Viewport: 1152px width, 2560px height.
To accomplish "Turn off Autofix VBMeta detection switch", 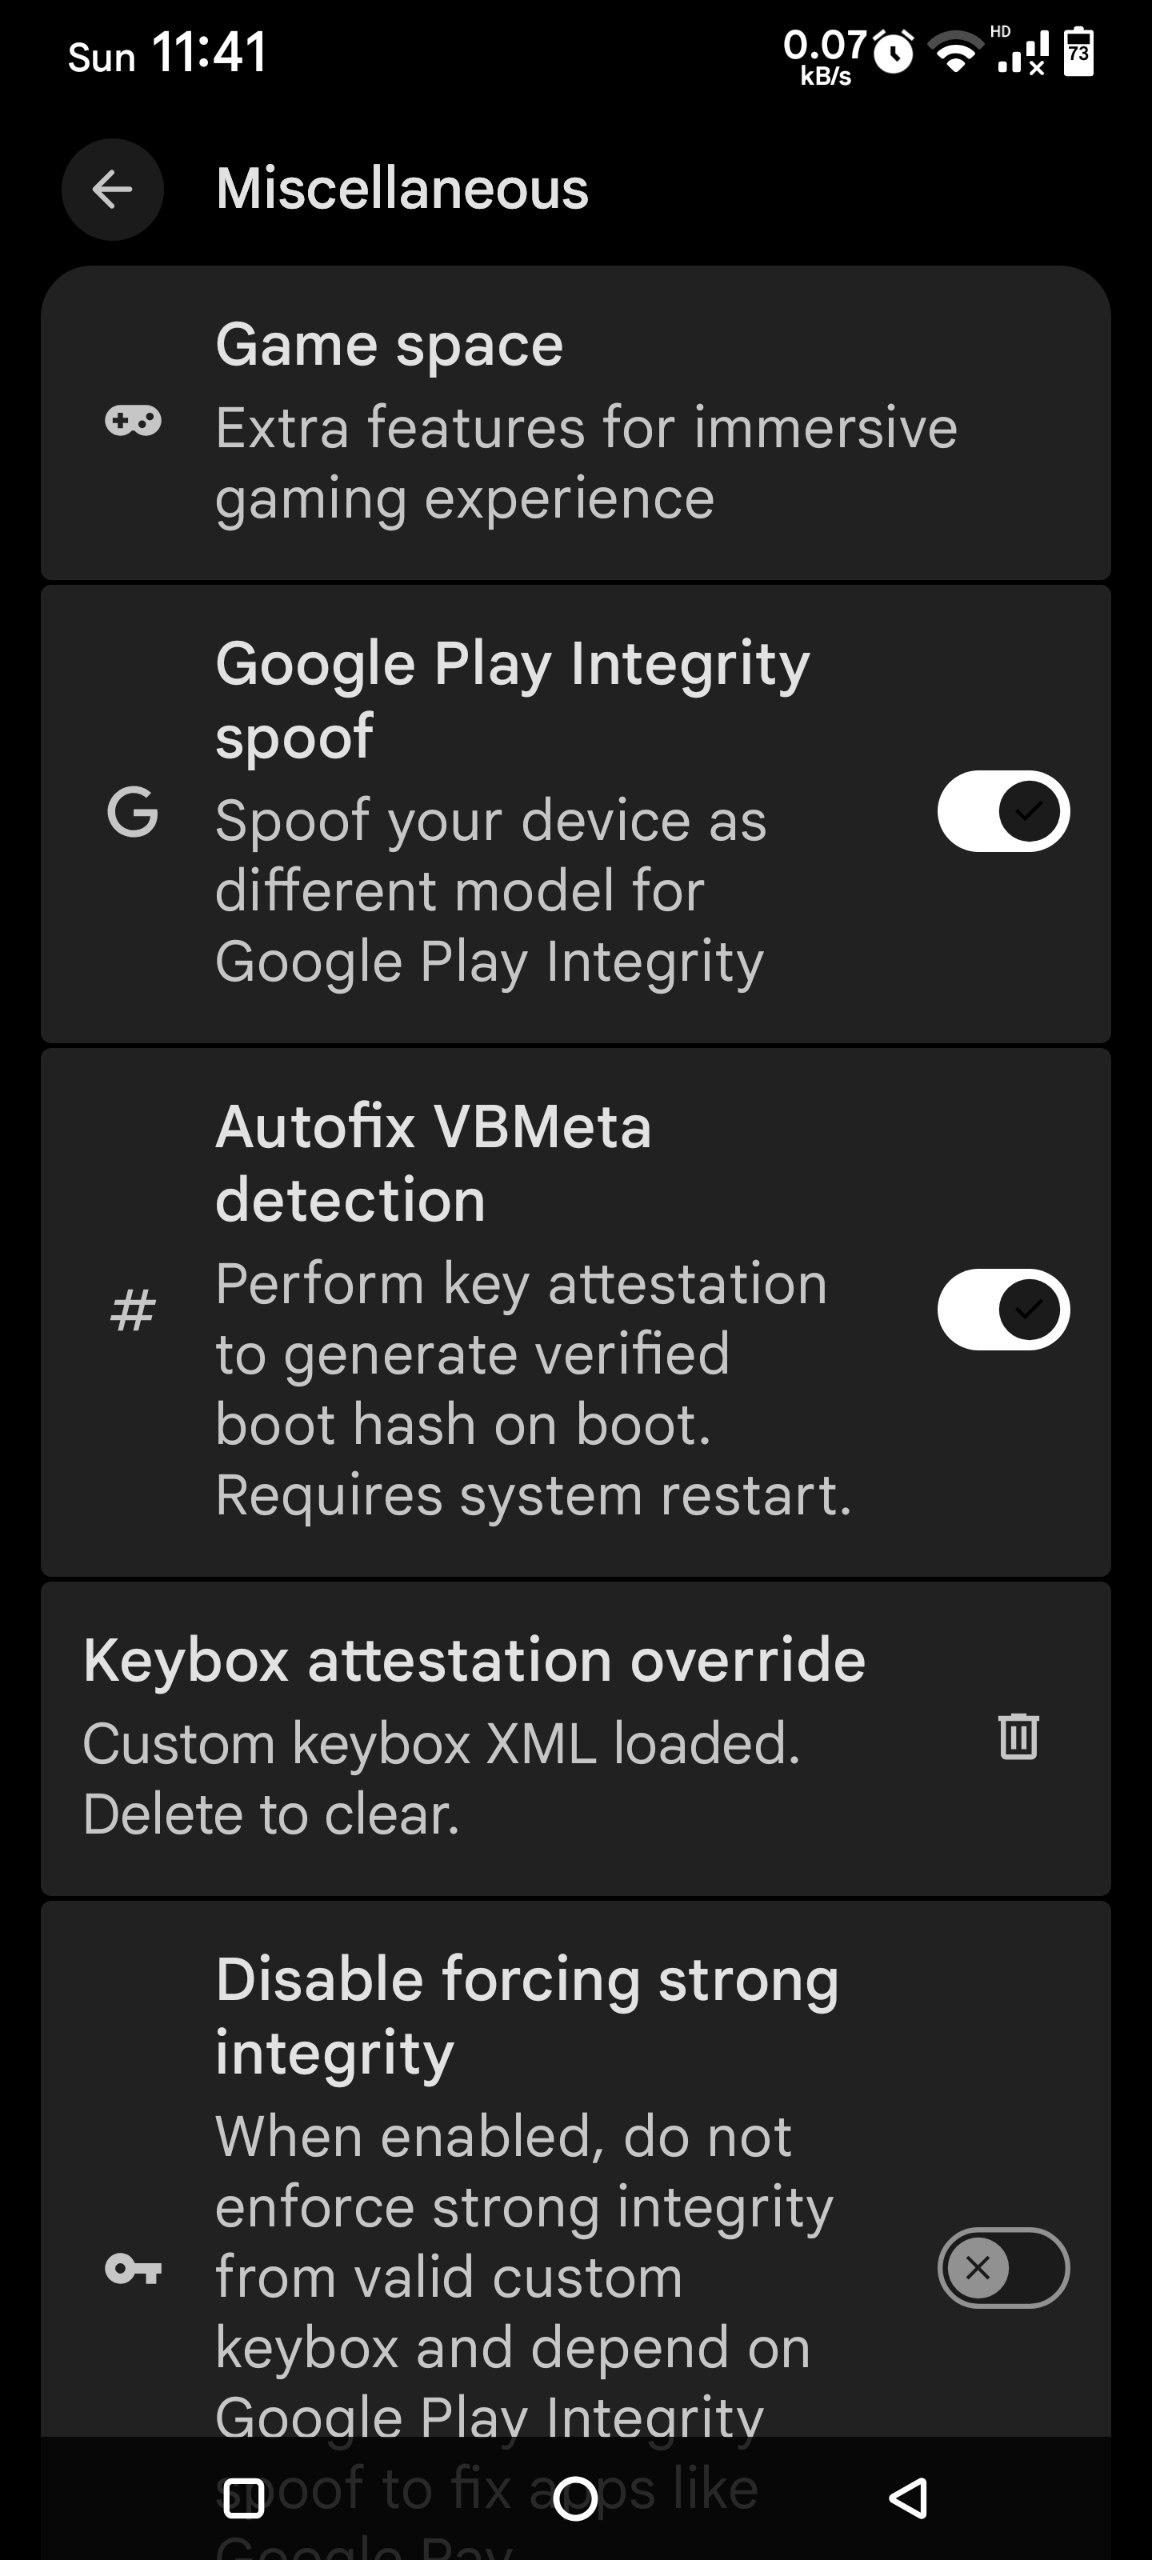I will pos(1003,1310).
